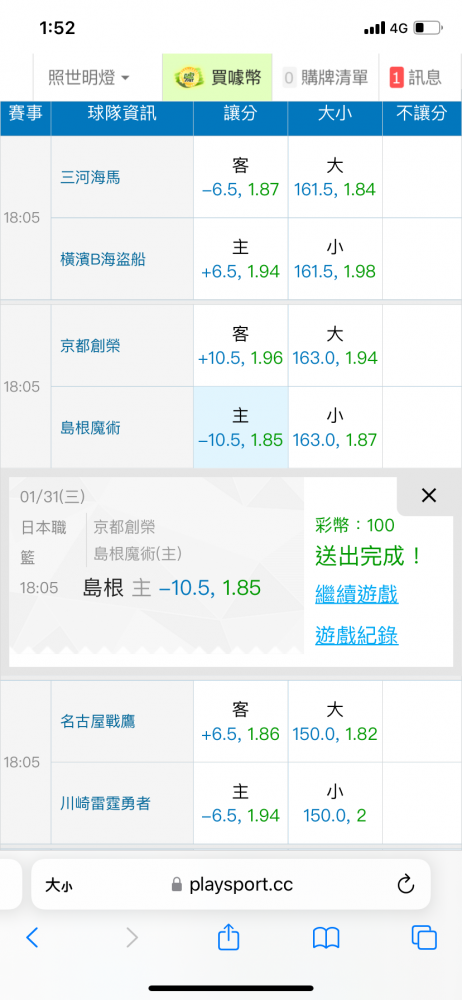Reload the playsport.cc page

tap(406, 885)
